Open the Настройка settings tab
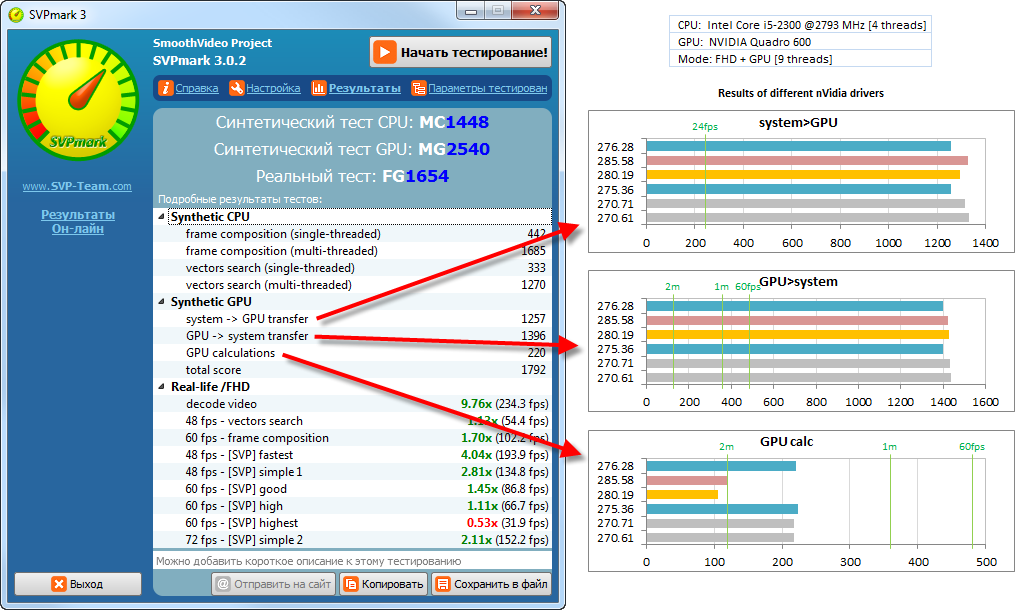Viewport: 1015px width, 610px height. 273,88
